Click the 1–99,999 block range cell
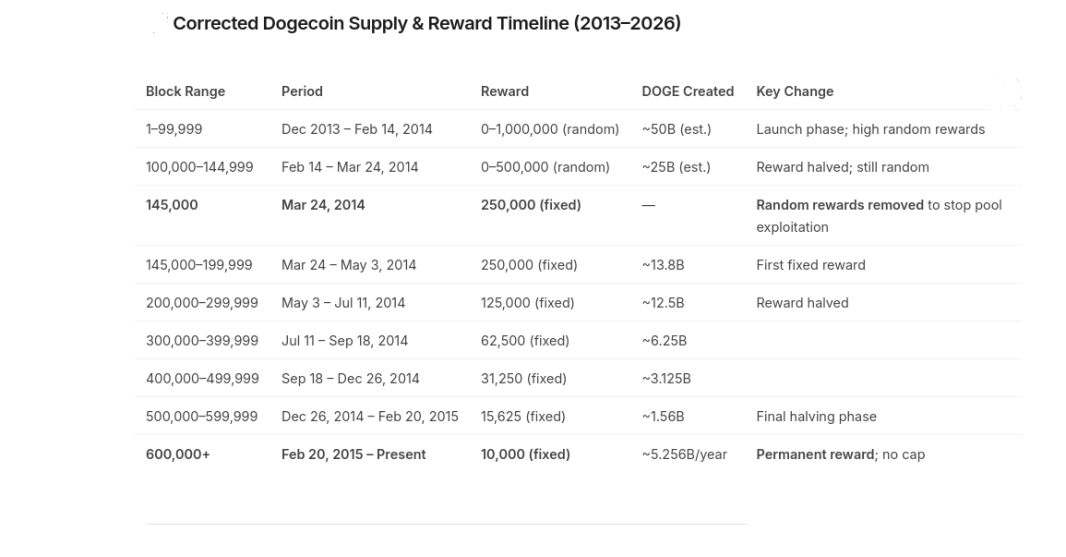This screenshot has height=557, width=1066. tap(174, 129)
